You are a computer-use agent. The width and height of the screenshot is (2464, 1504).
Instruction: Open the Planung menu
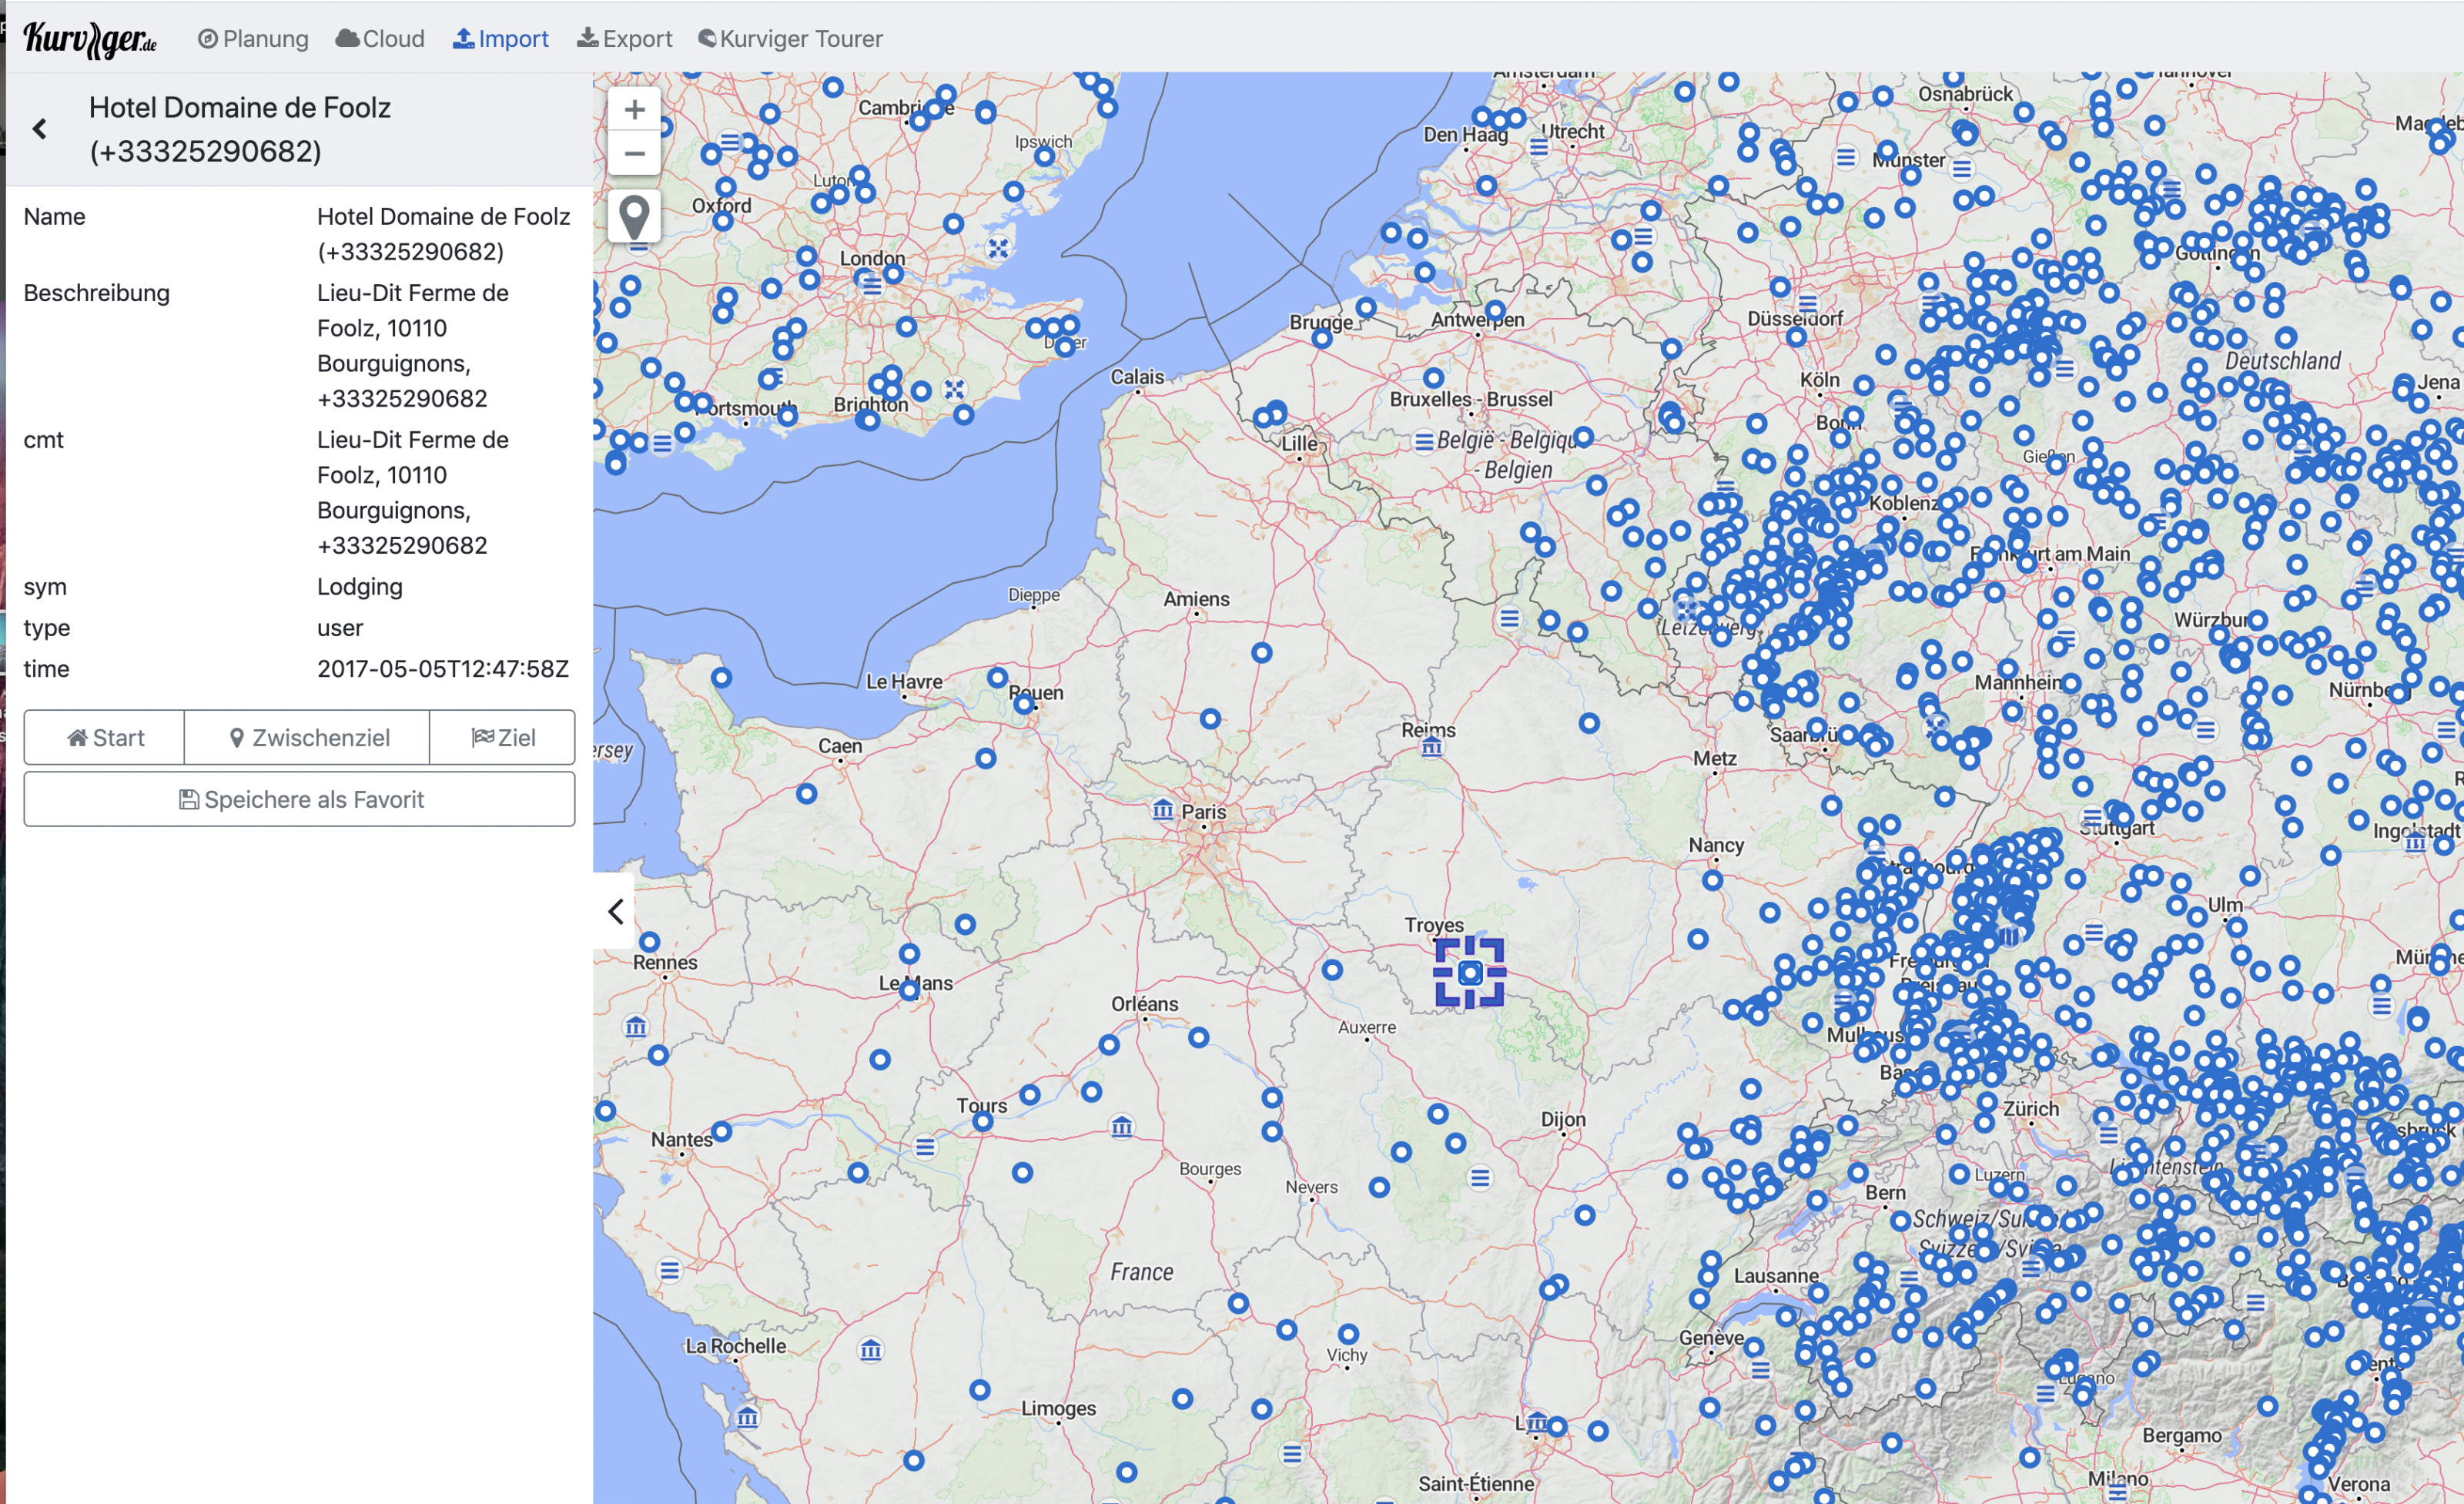pos(253,39)
